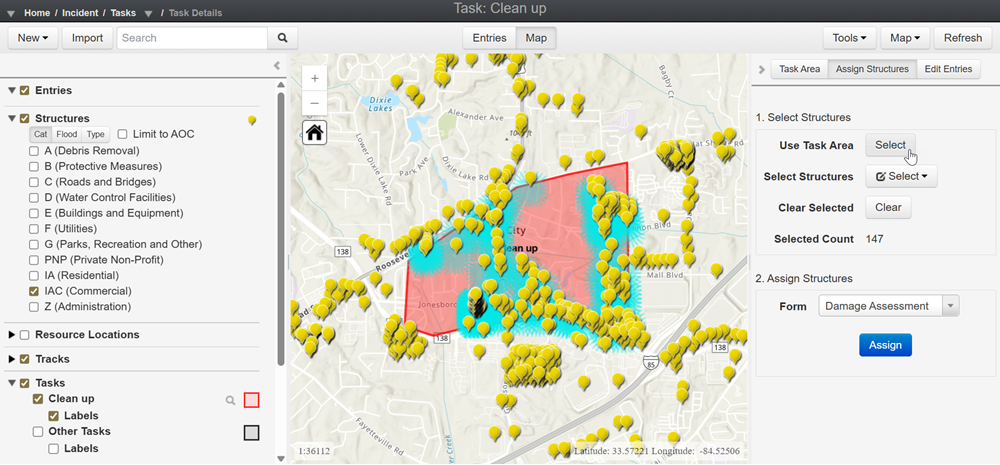Screen dimensions: 1000x465
Task: Open the Form Damage Assessment combo box
Action: point(888,306)
